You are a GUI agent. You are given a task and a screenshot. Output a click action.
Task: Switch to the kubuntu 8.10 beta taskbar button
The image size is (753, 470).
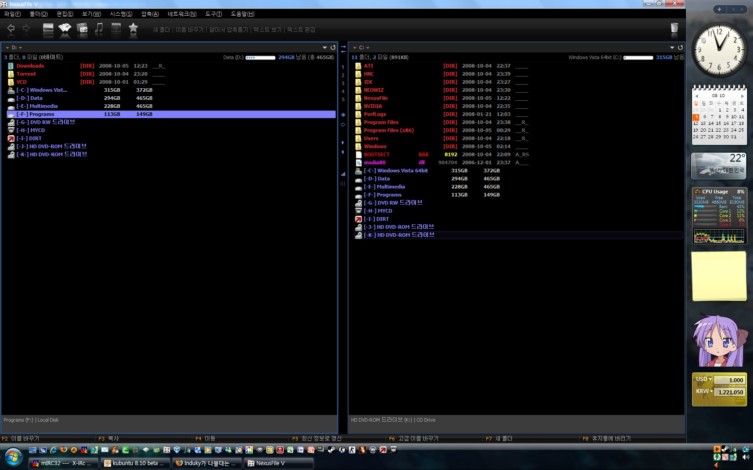click(136, 463)
